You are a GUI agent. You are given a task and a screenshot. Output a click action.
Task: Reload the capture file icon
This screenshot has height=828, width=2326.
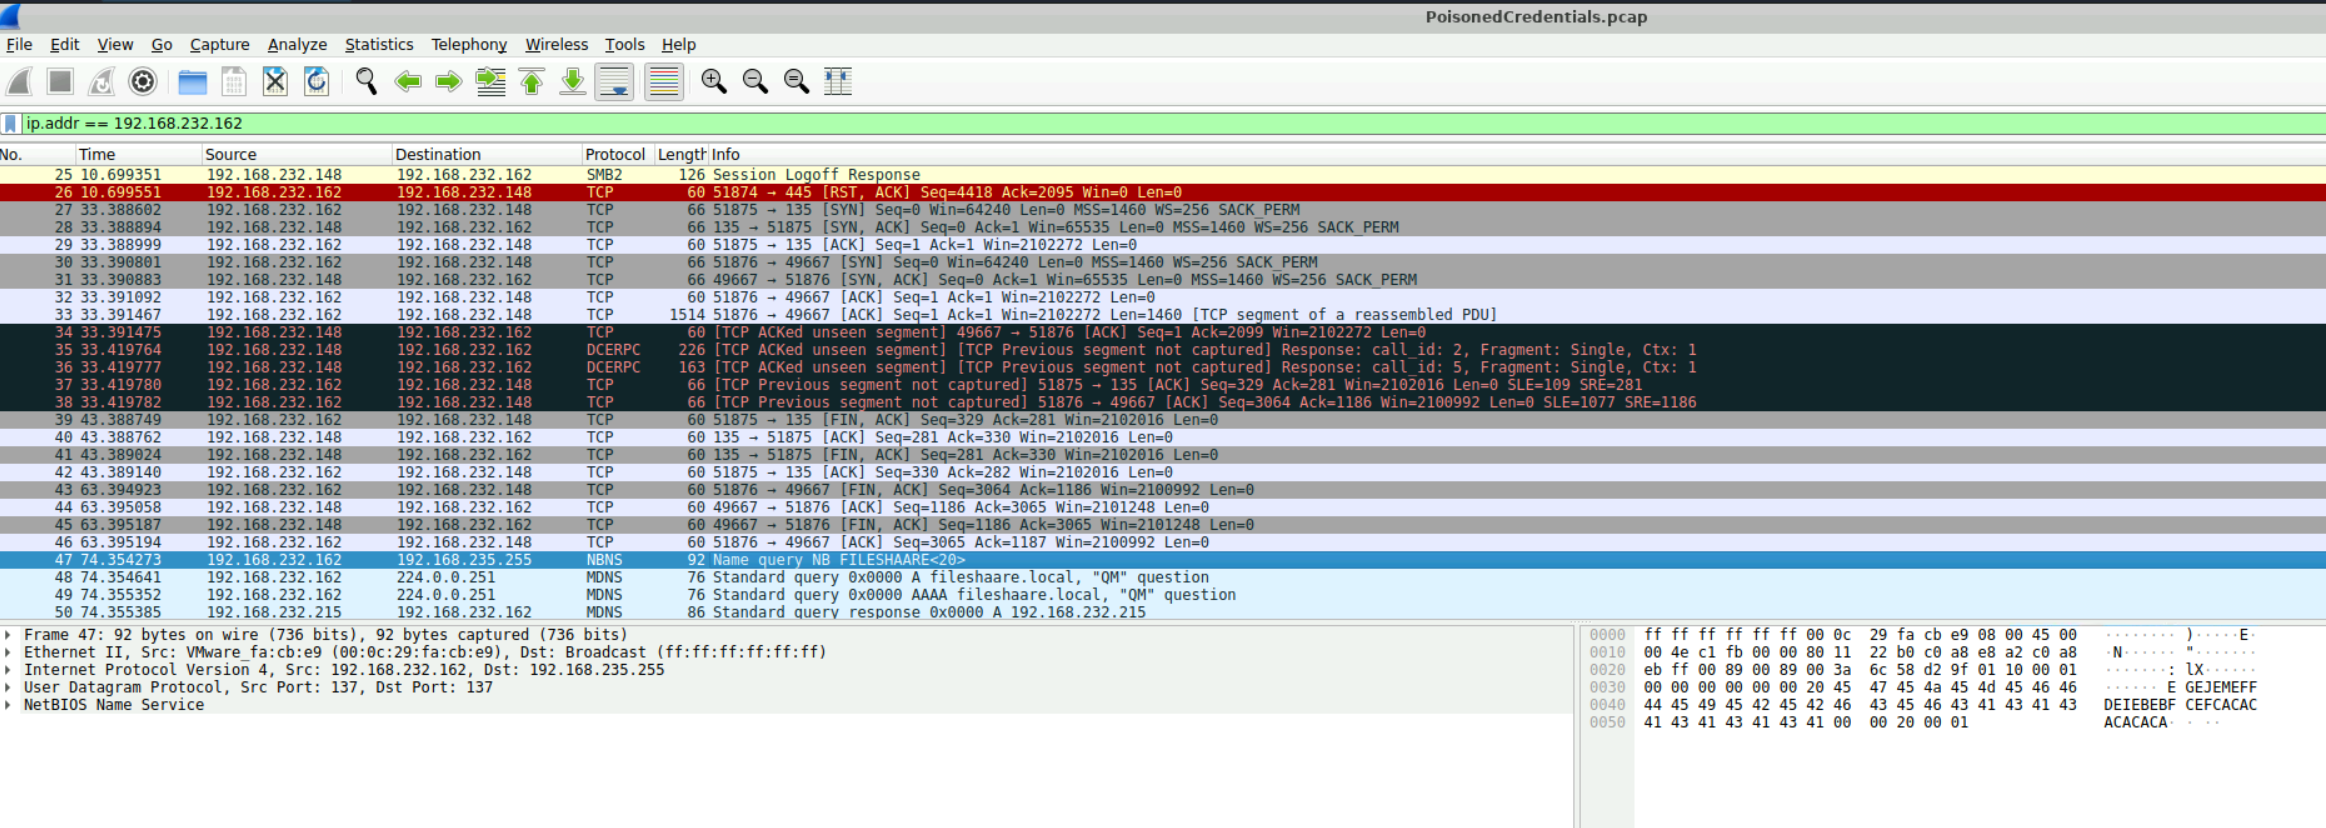pyautogui.click(x=316, y=81)
